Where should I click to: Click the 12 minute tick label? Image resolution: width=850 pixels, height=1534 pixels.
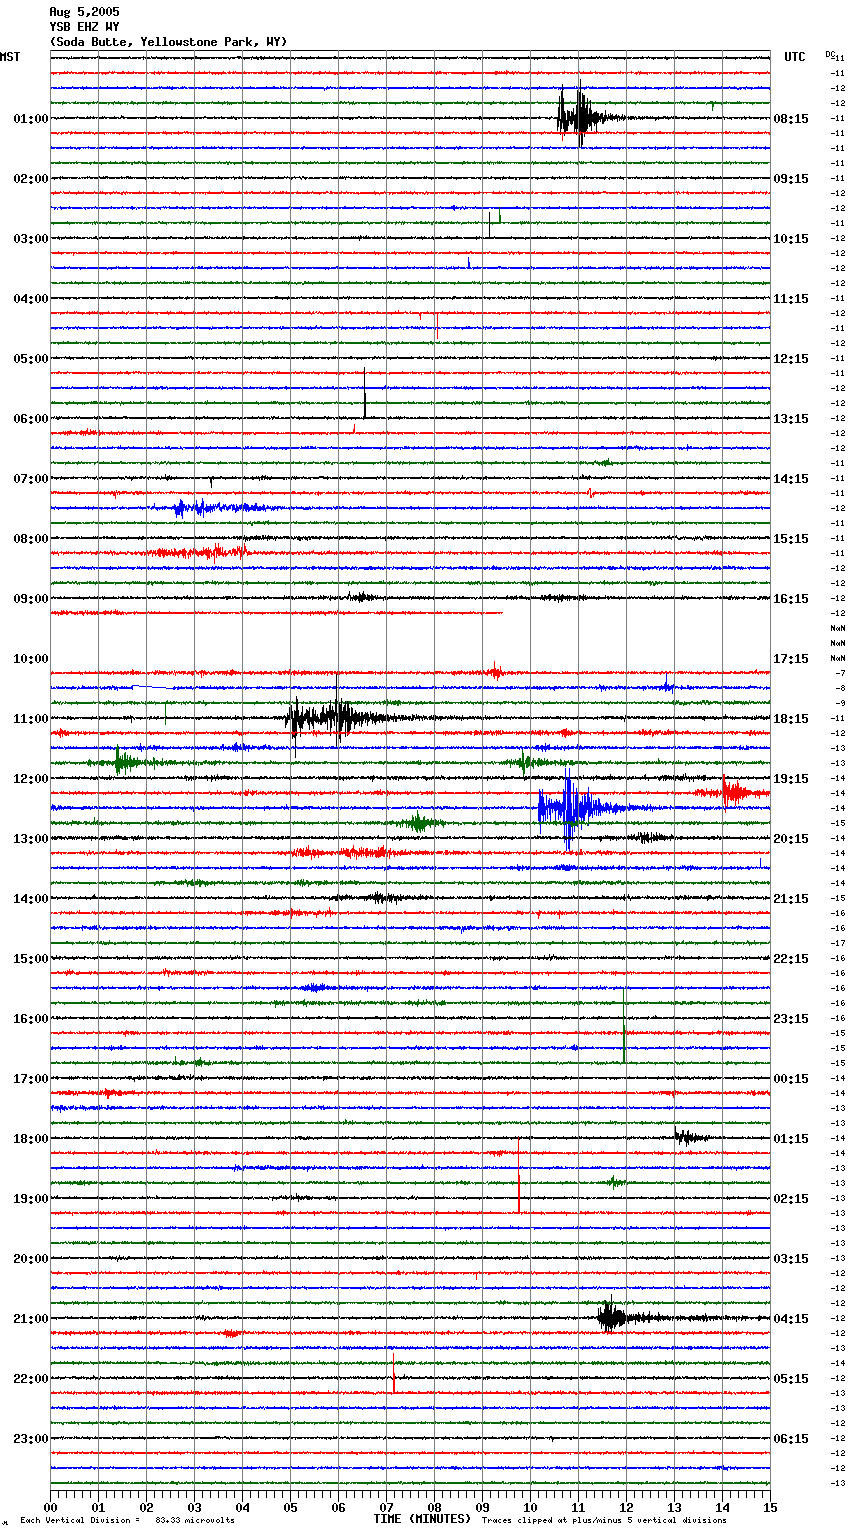pyautogui.click(x=626, y=1506)
